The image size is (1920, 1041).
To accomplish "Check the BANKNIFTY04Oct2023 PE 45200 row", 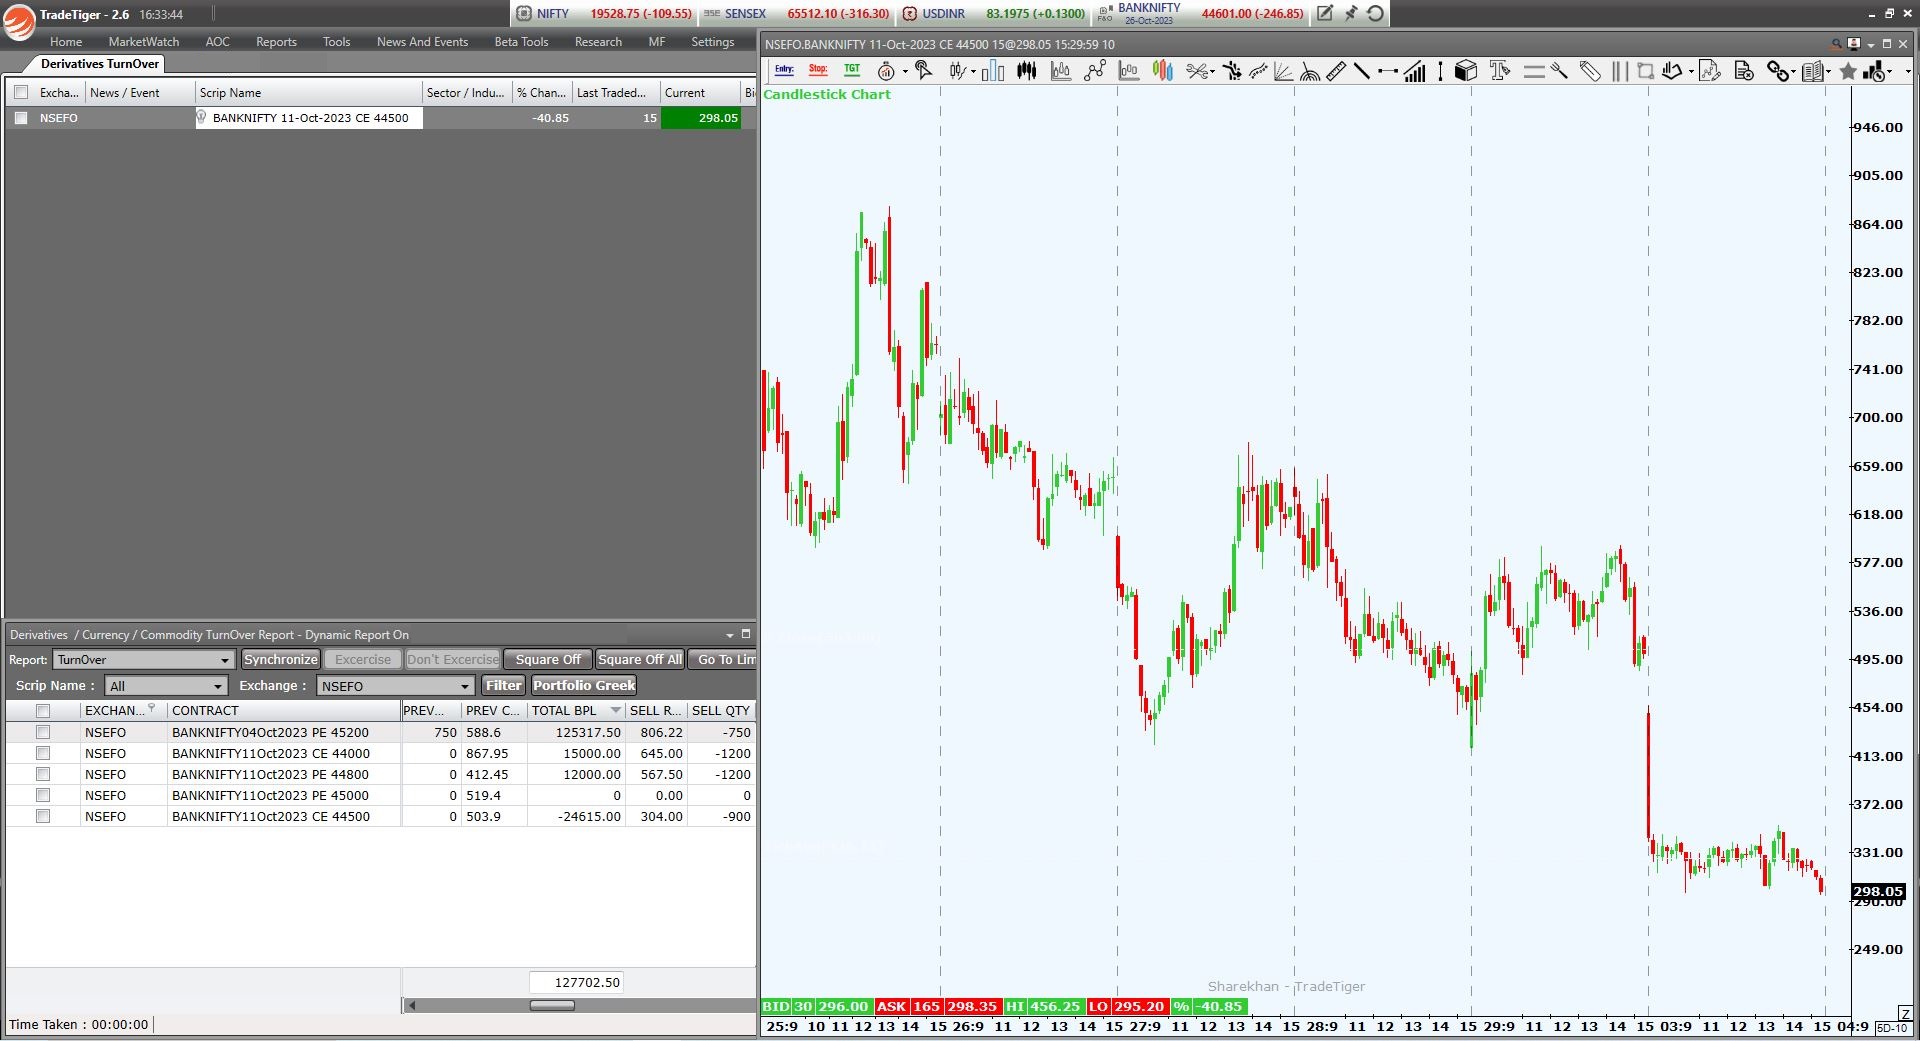I will point(43,732).
